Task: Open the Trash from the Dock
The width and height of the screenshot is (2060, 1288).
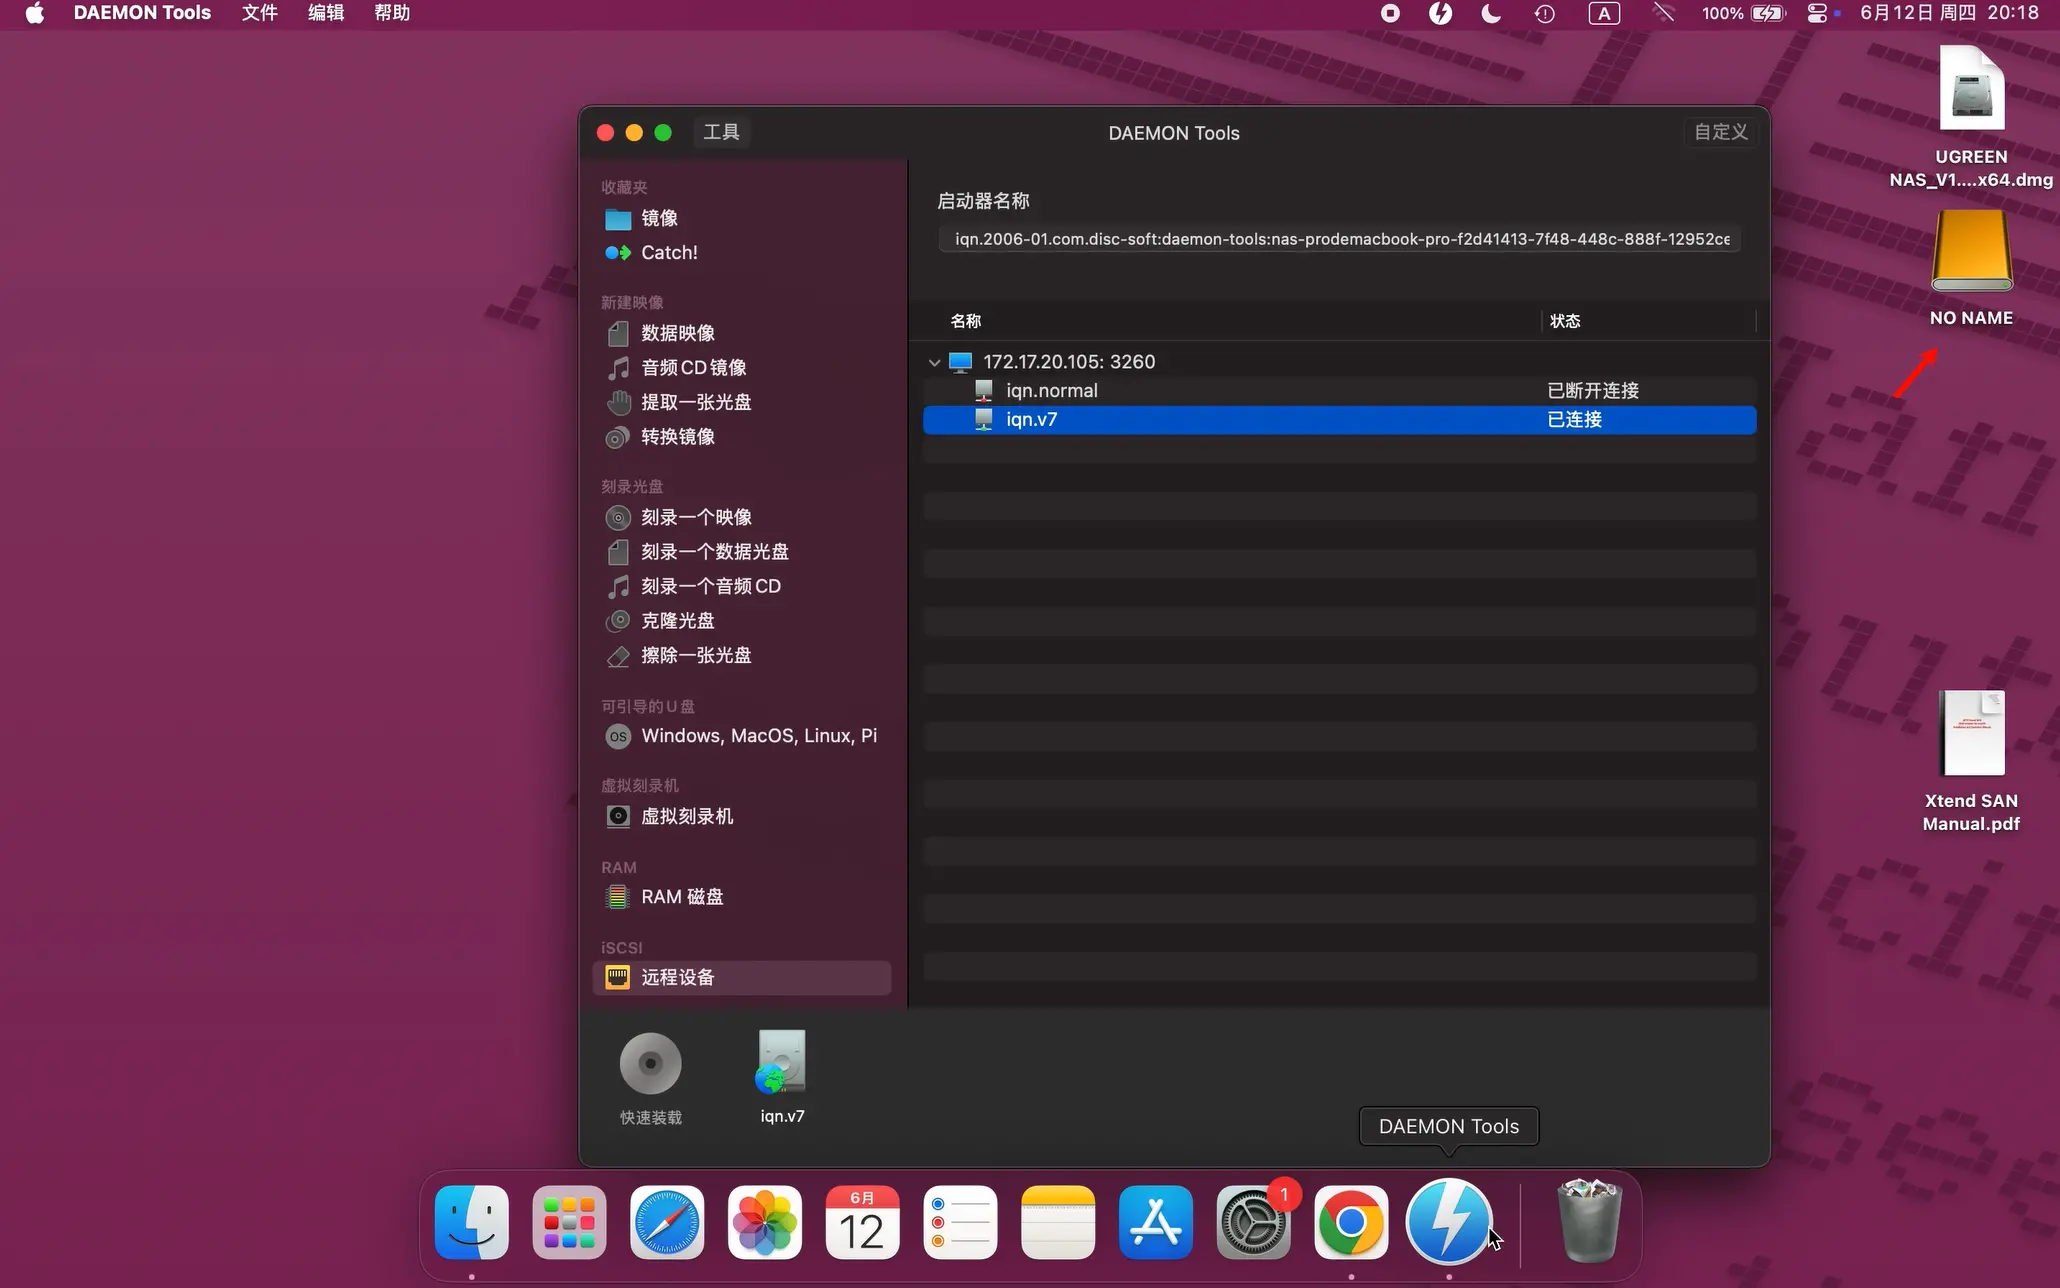Action: click(1590, 1220)
